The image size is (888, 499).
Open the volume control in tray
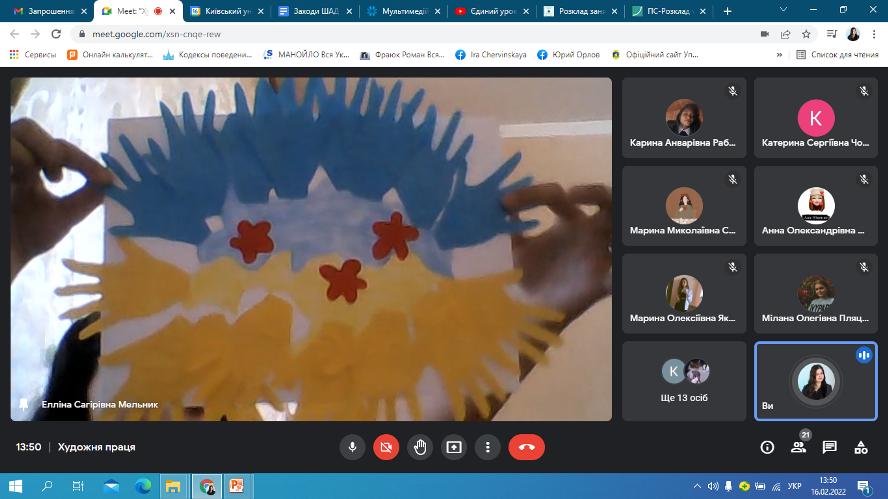pyautogui.click(x=713, y=486)
